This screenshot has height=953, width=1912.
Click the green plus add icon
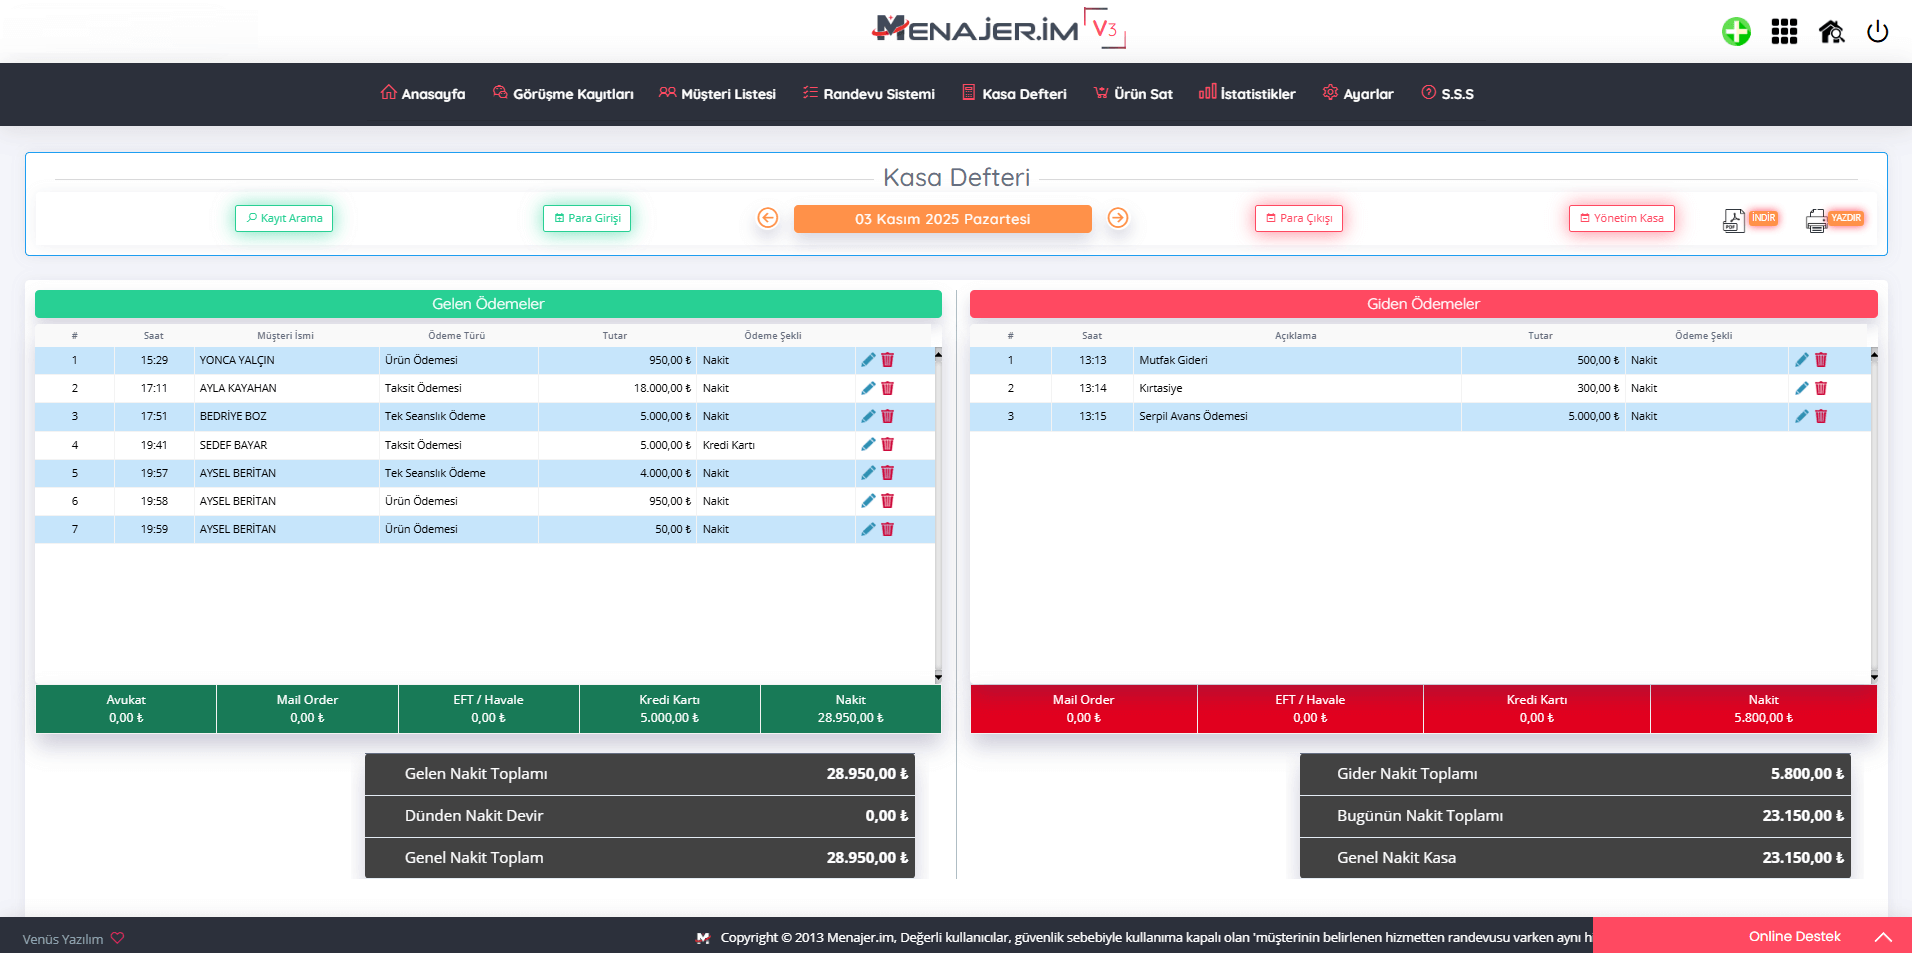[1736, 32]
